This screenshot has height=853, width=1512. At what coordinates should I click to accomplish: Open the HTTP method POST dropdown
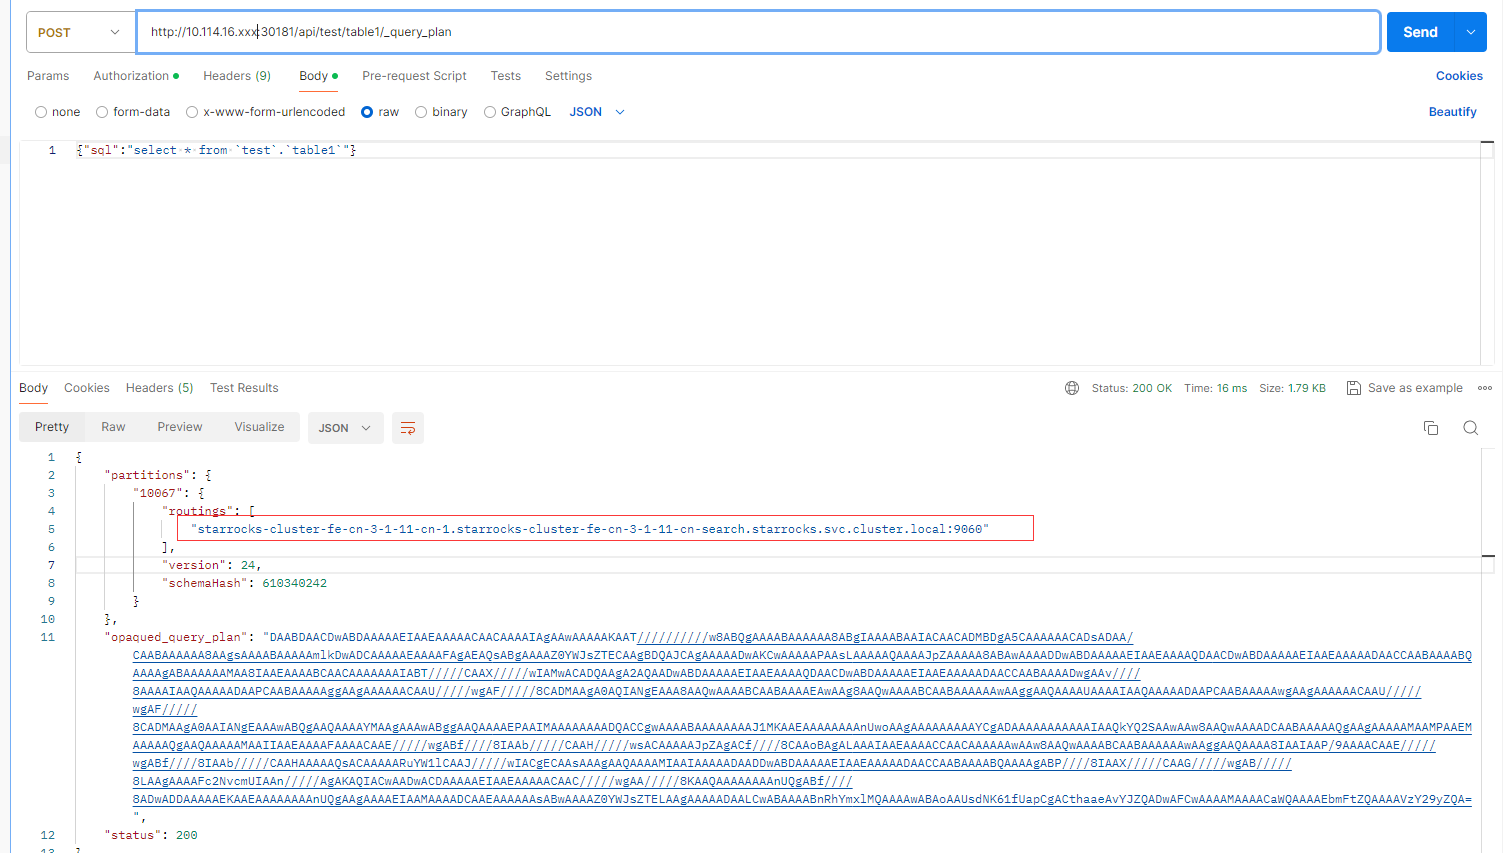[x=81, y=32]
